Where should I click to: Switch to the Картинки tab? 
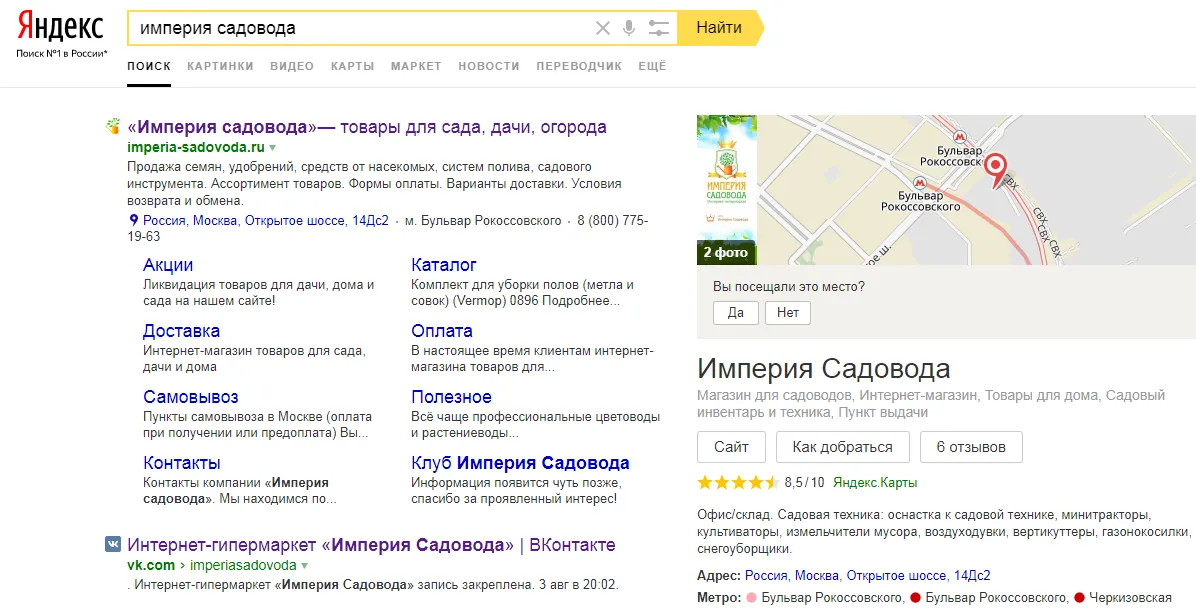[220, 66]
